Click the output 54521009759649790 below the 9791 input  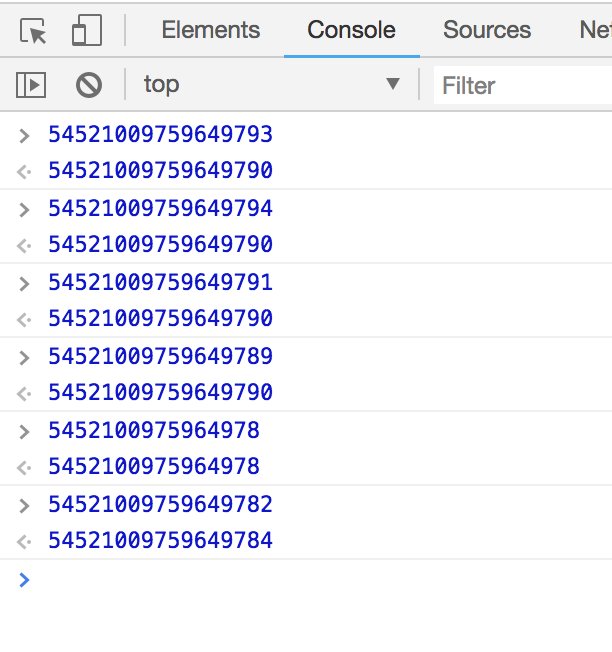(x=160, y=318)
